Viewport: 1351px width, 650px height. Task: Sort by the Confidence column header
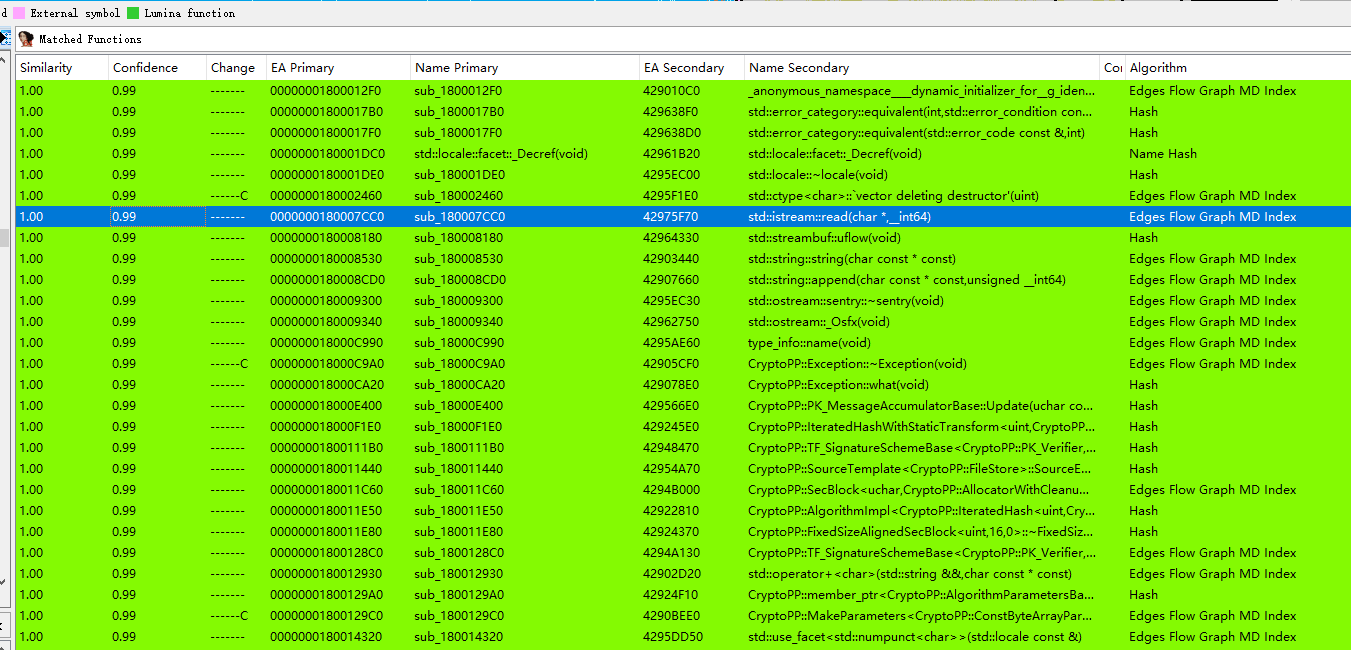145,68
